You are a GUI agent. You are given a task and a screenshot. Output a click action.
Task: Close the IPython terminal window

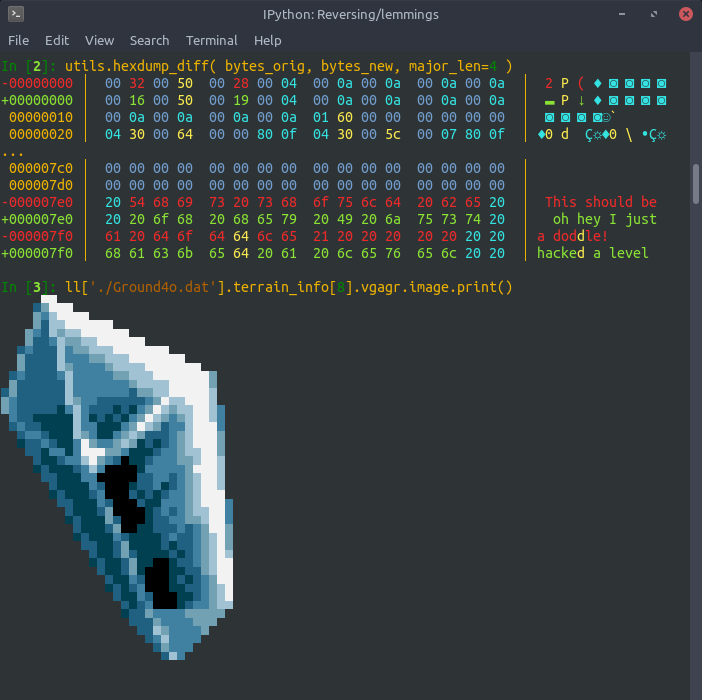pyautogui.click(x=685, y=14)
